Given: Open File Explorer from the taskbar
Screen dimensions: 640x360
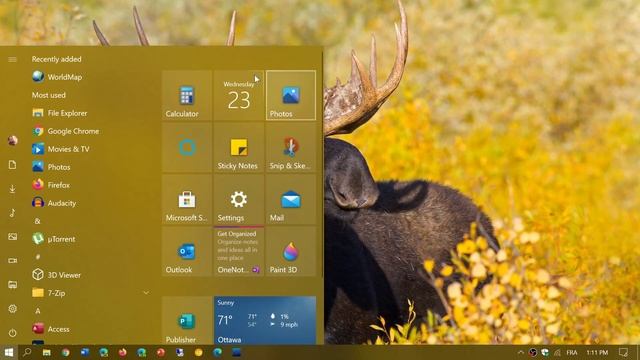Looking at the screenshot, I should tap(47, 352).
